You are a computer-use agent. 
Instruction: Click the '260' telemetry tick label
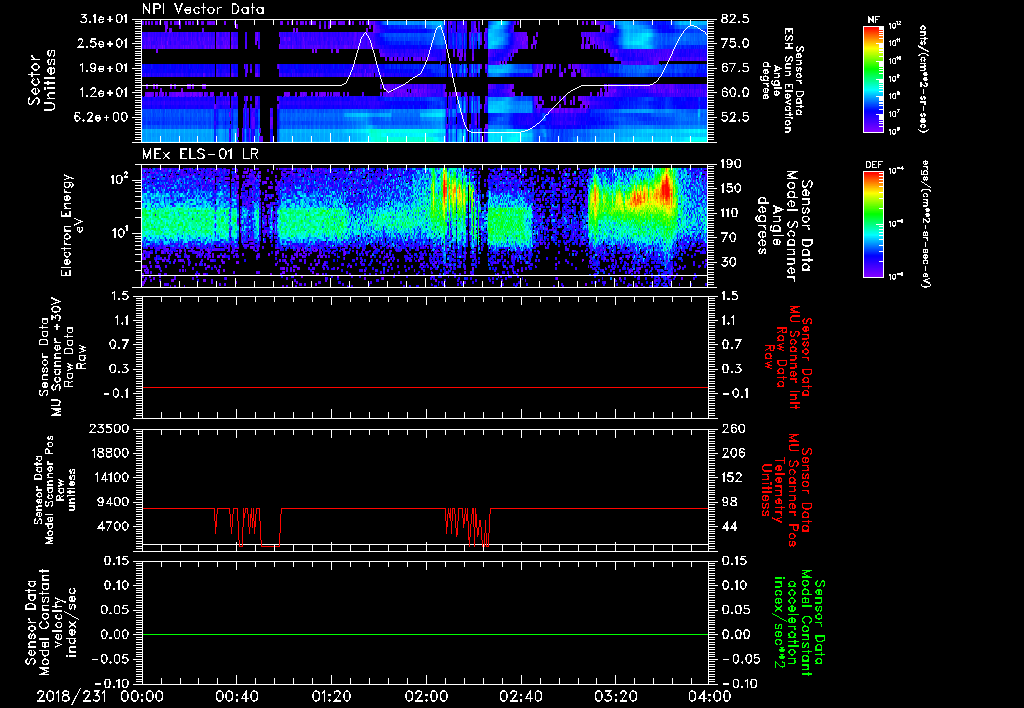tap(731, 428)
